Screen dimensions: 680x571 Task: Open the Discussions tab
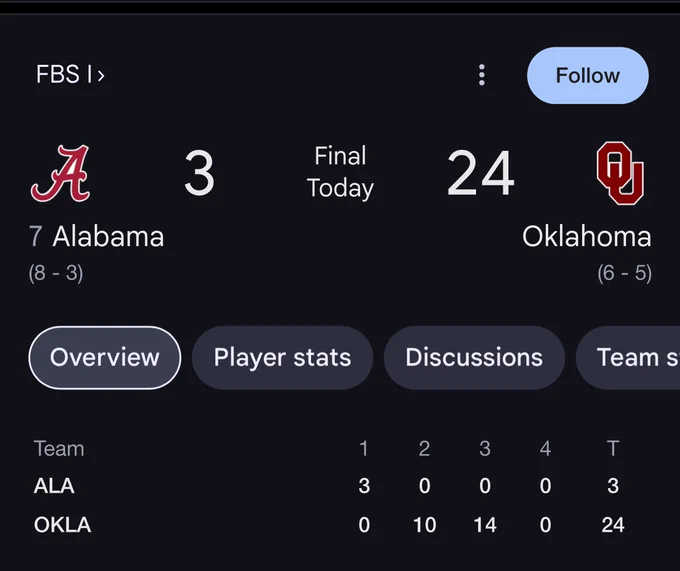point(474,358)
